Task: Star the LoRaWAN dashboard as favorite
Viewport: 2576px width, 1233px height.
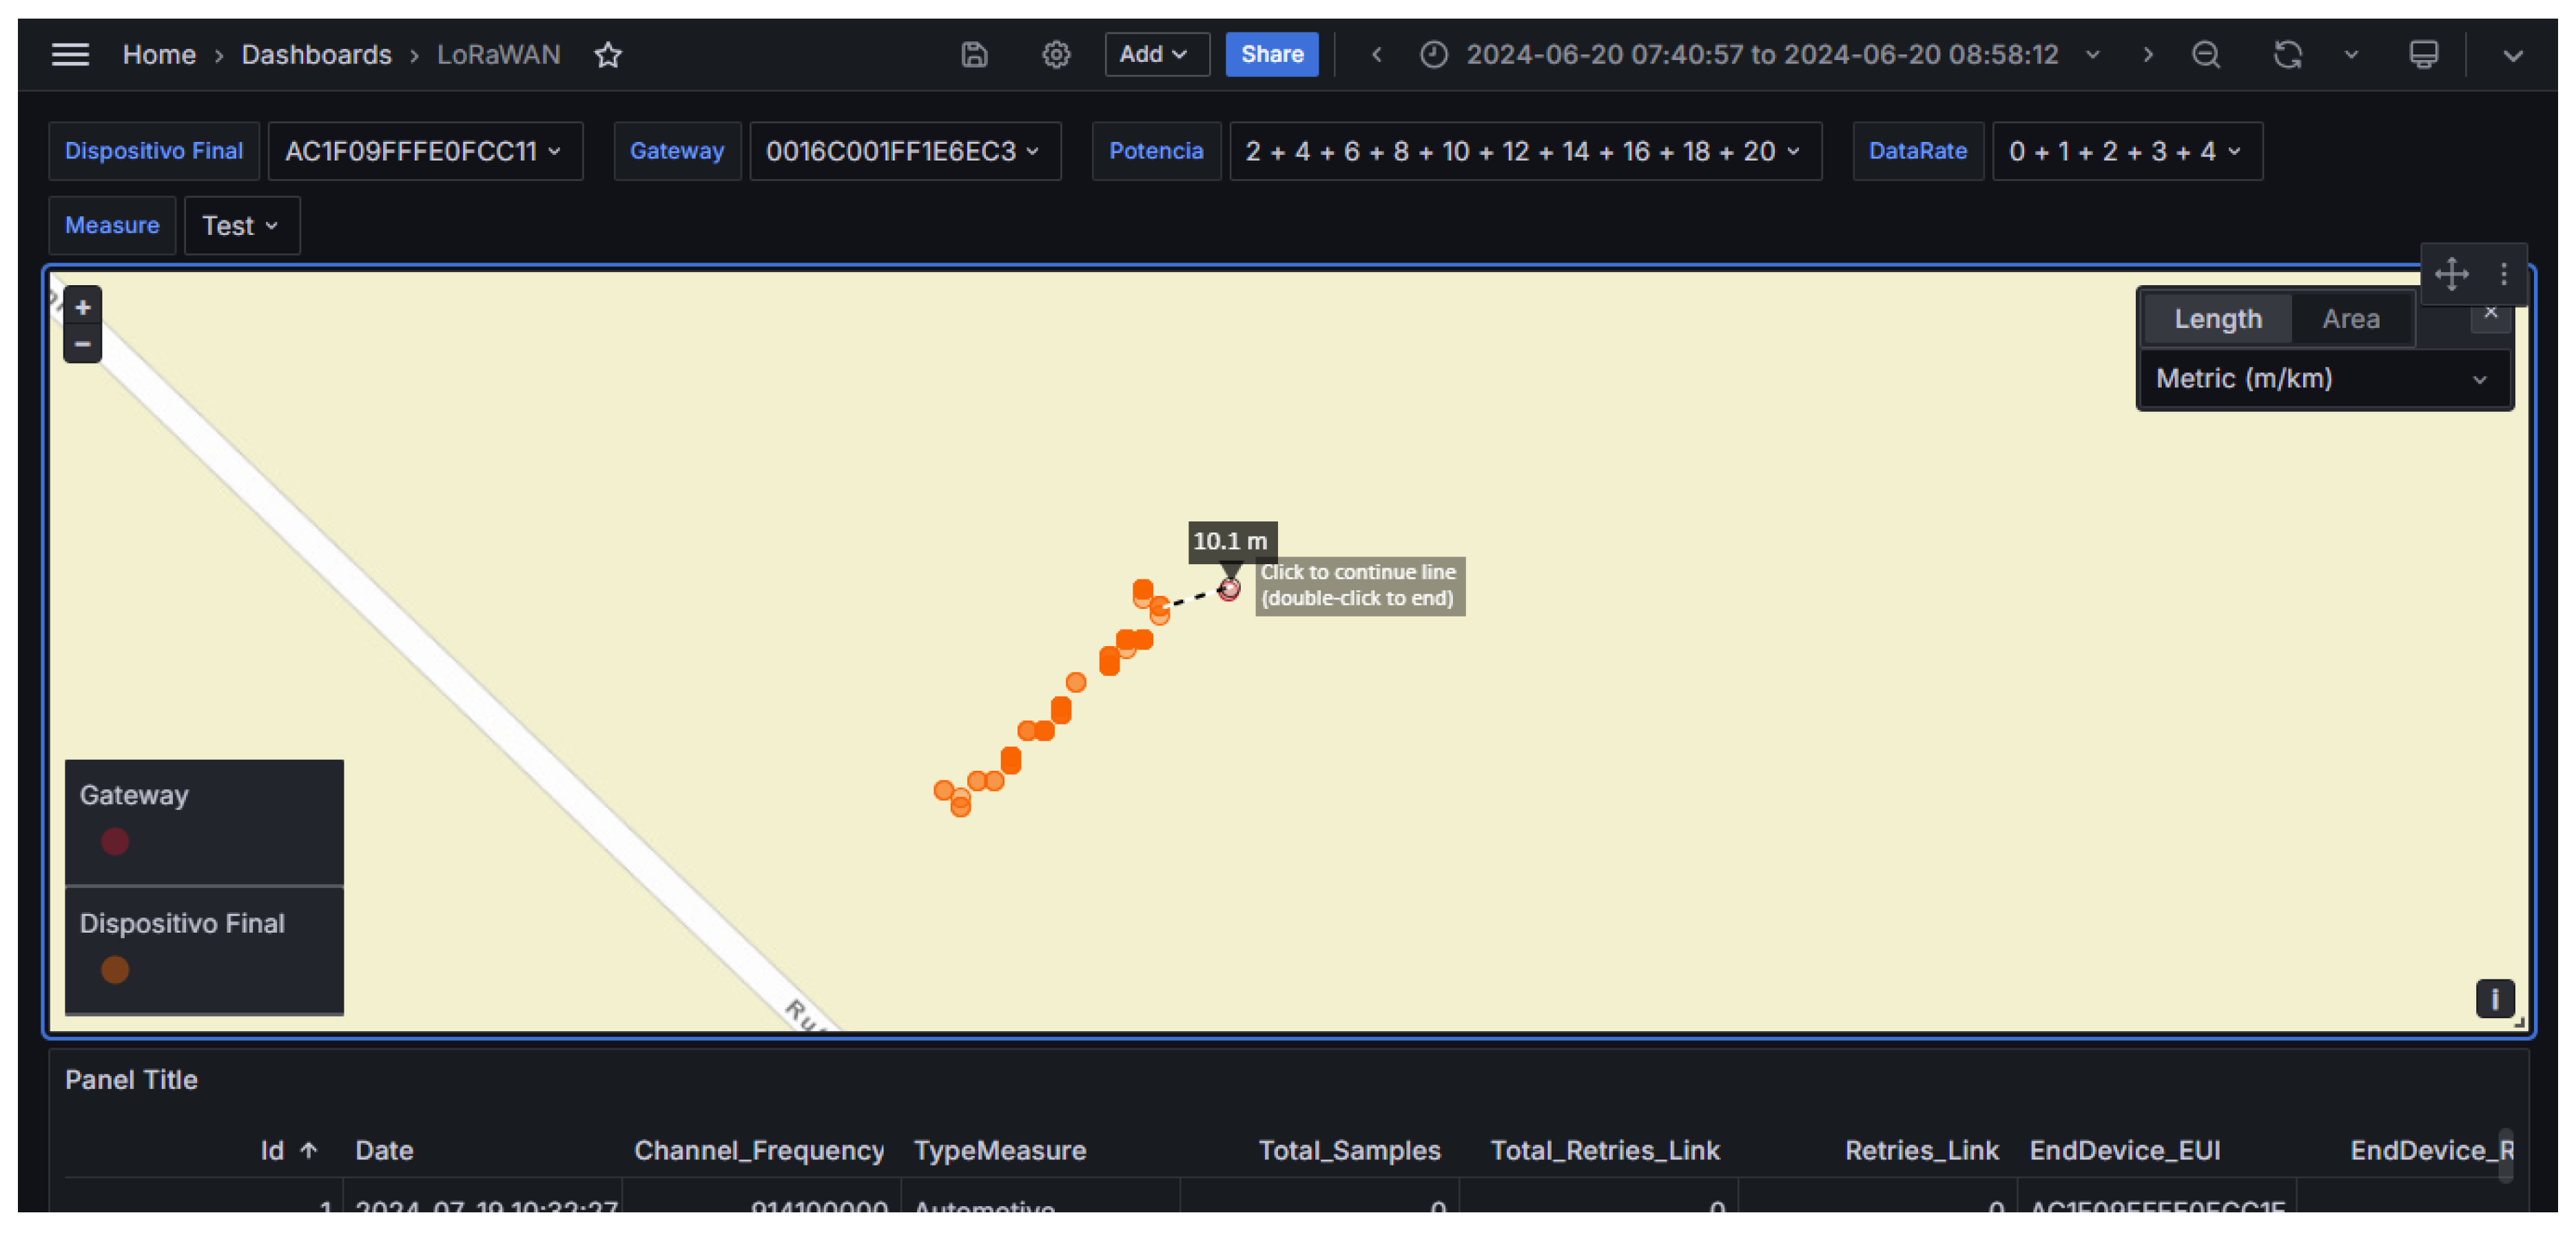Action: coord(608,54)
